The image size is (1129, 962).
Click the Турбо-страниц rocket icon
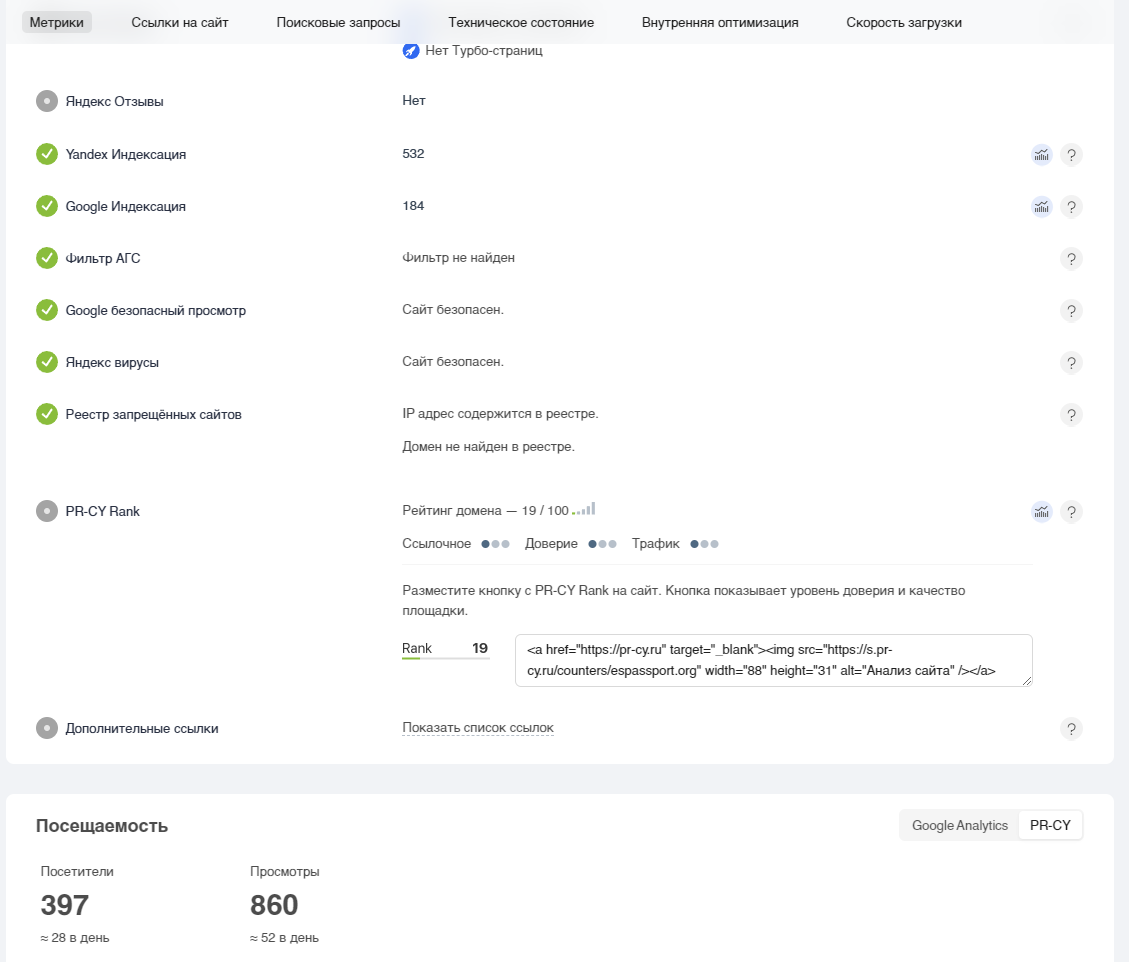pyautogui.click(x=411, y=51)
